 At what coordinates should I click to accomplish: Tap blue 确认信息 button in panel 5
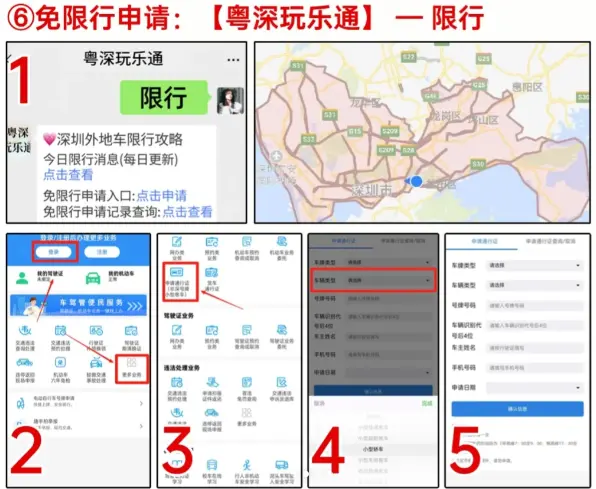(x=517, y=409)
